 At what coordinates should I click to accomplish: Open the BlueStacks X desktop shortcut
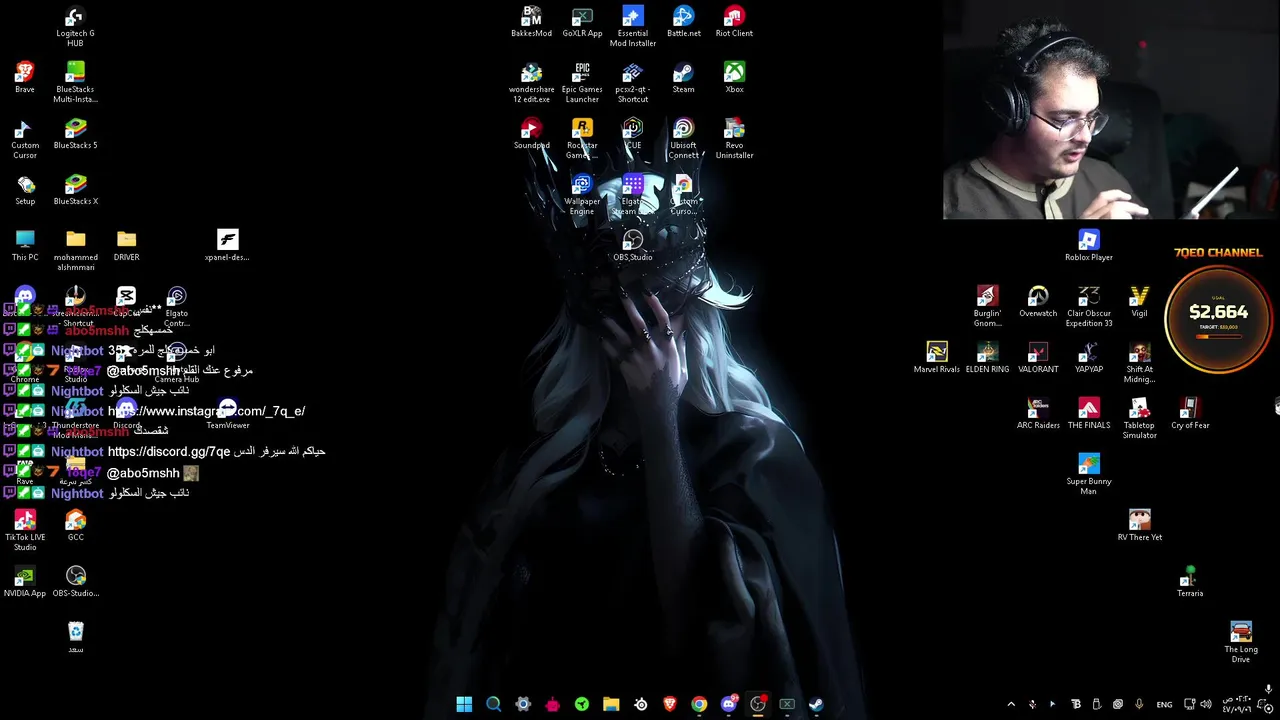[x=75, y=190]
